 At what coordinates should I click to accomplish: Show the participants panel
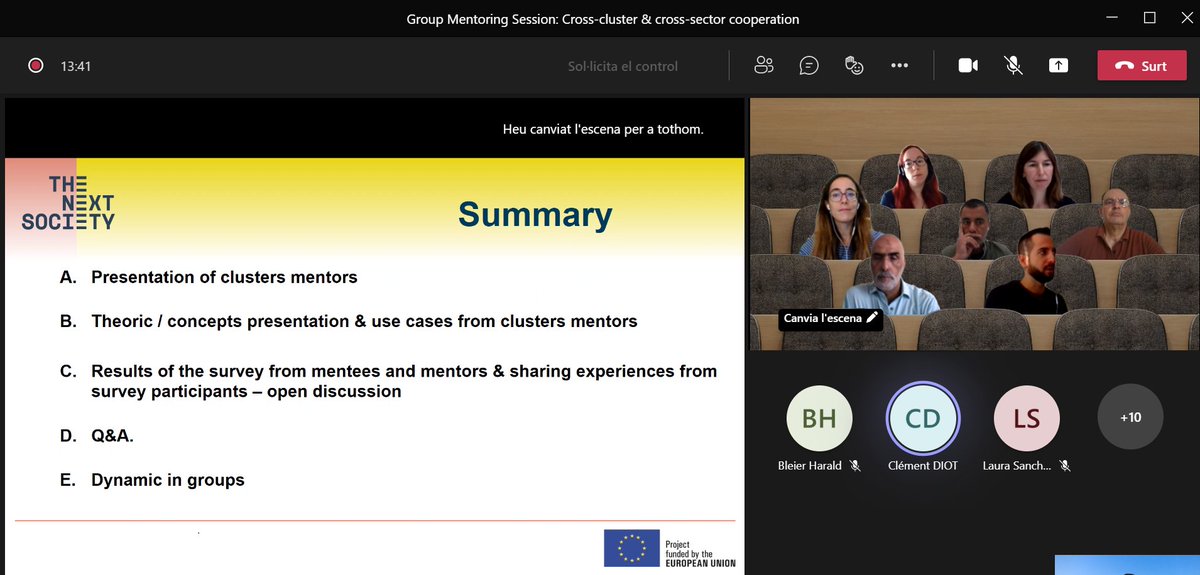click(x=765, y=66)
